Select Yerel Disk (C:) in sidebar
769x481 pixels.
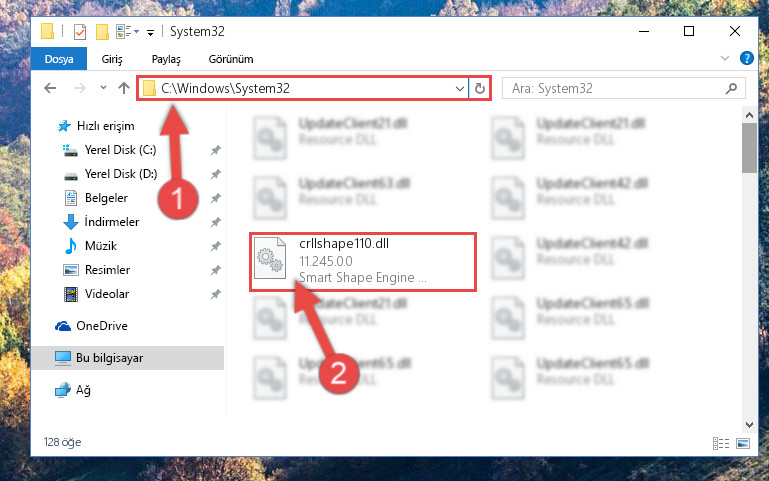[120, 150]
